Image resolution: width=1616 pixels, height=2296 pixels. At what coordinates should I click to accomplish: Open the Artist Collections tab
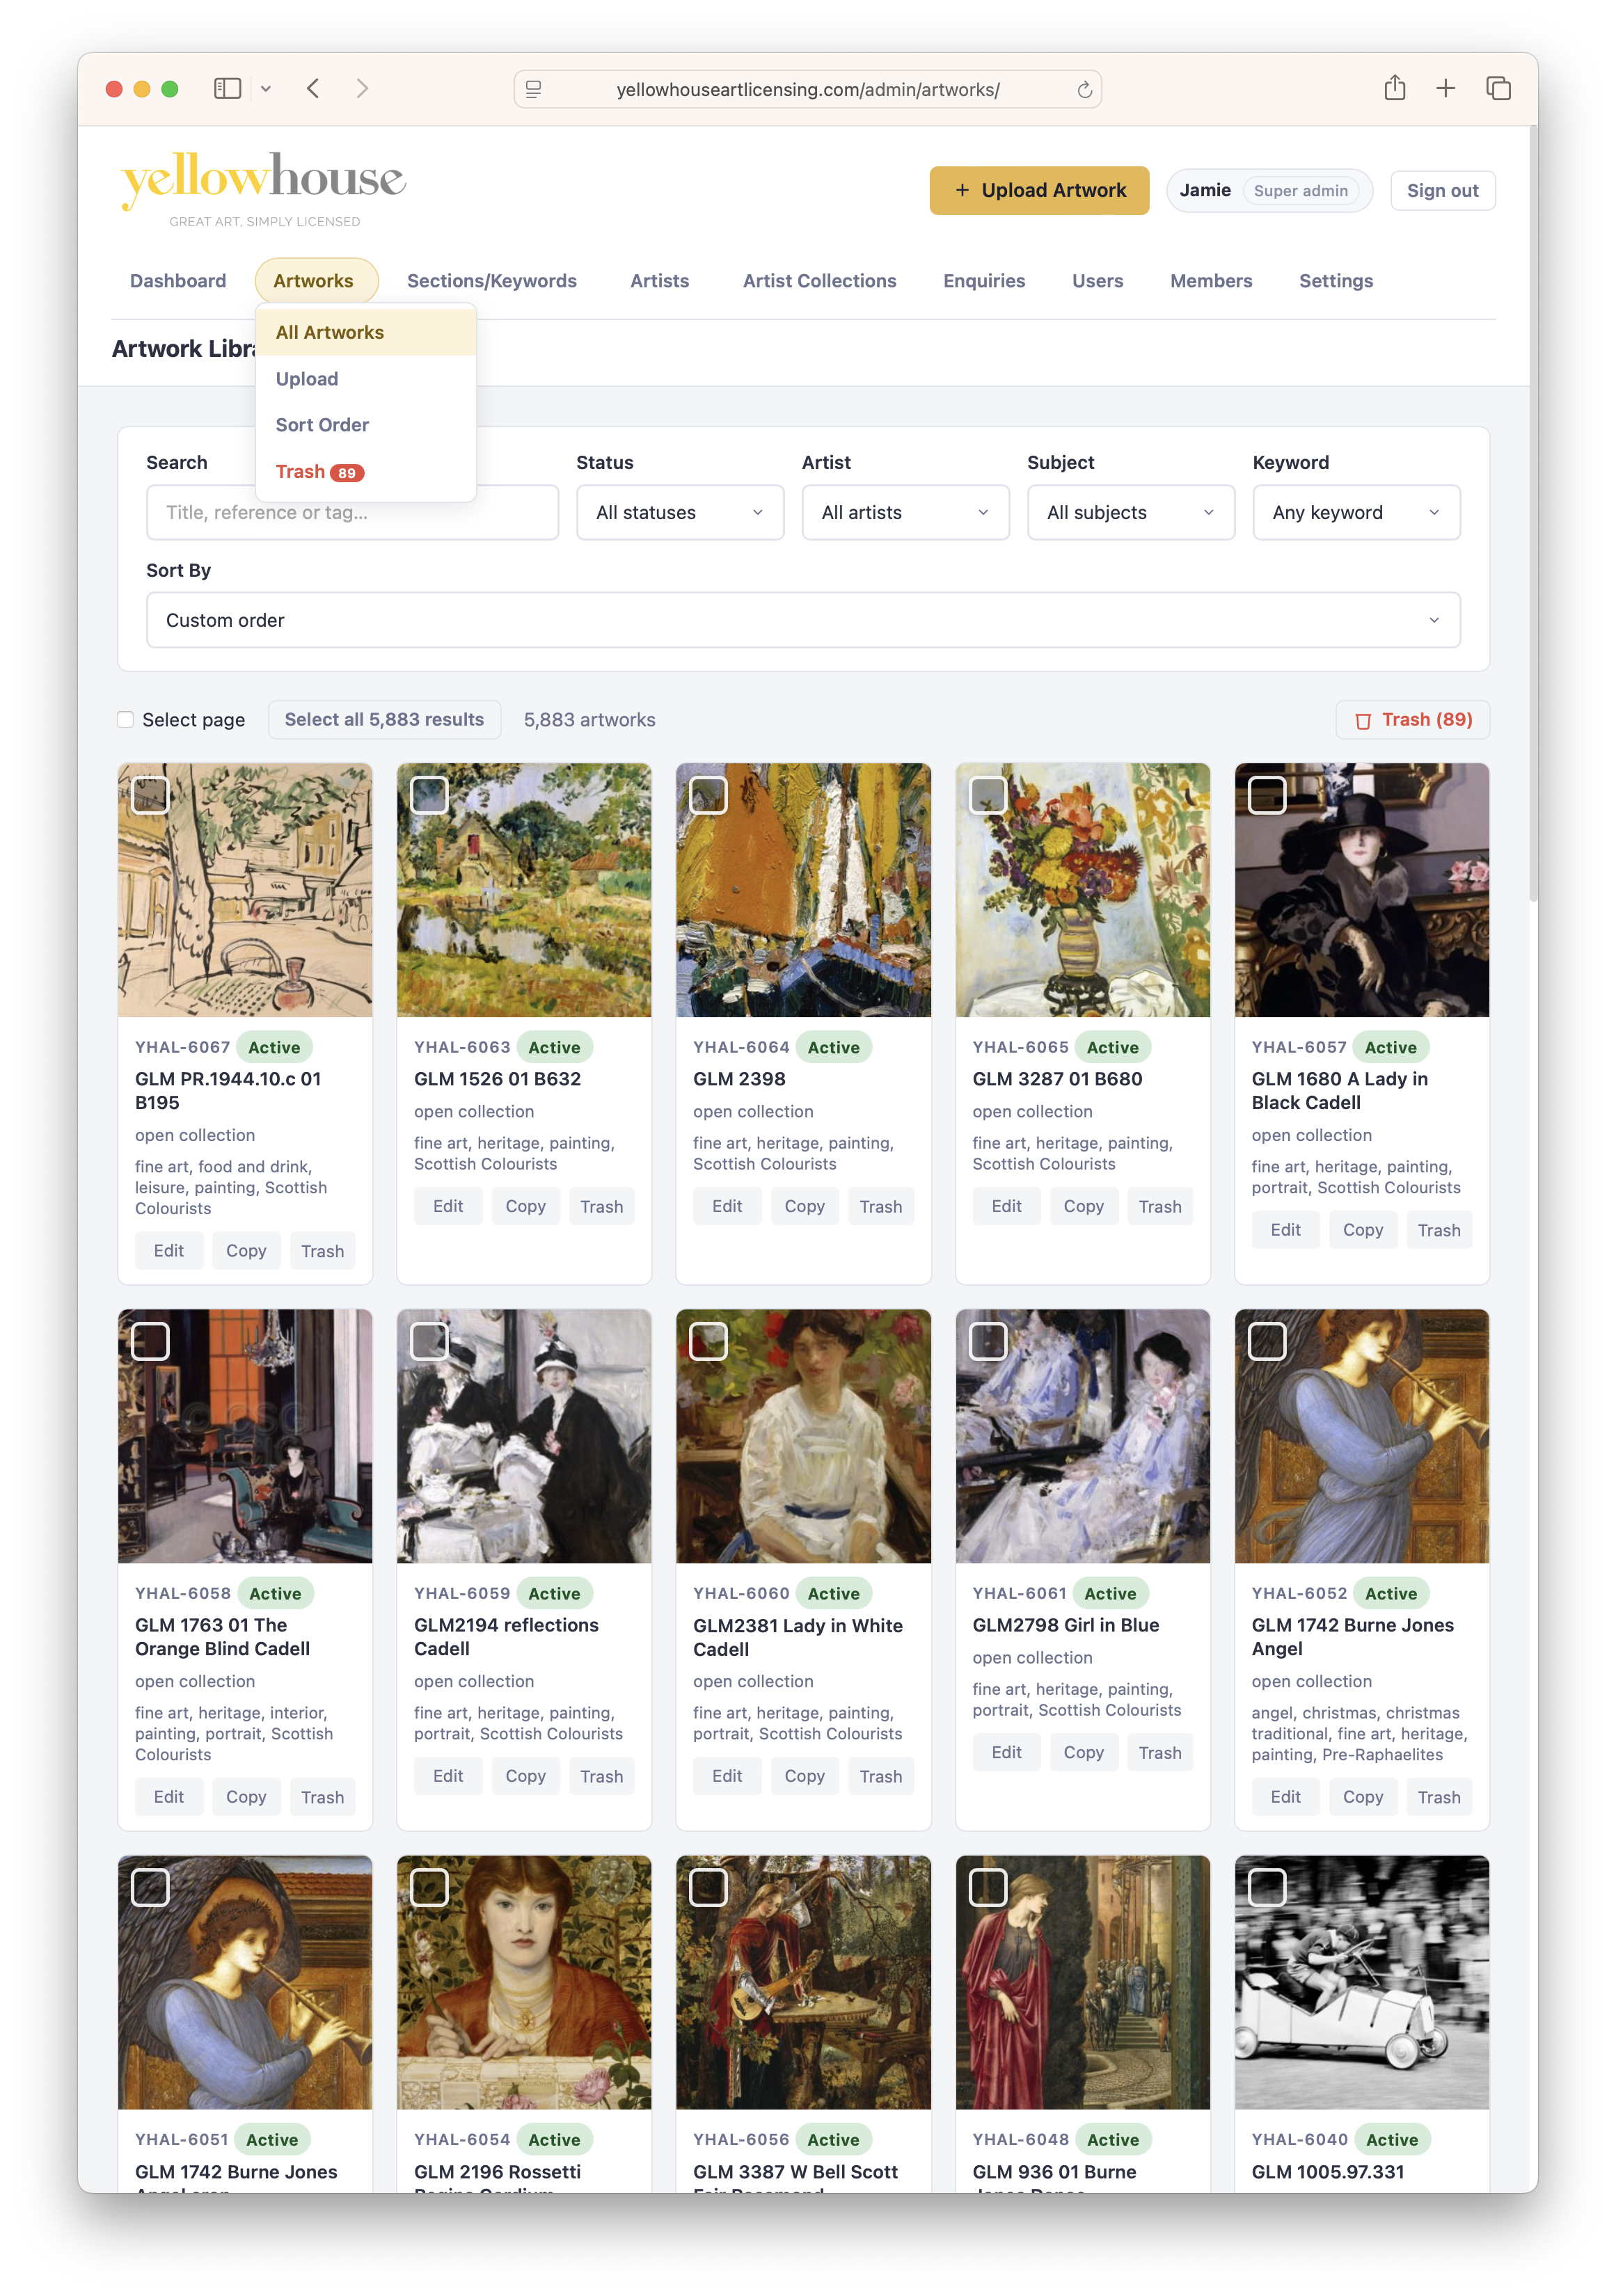point(820,281)
